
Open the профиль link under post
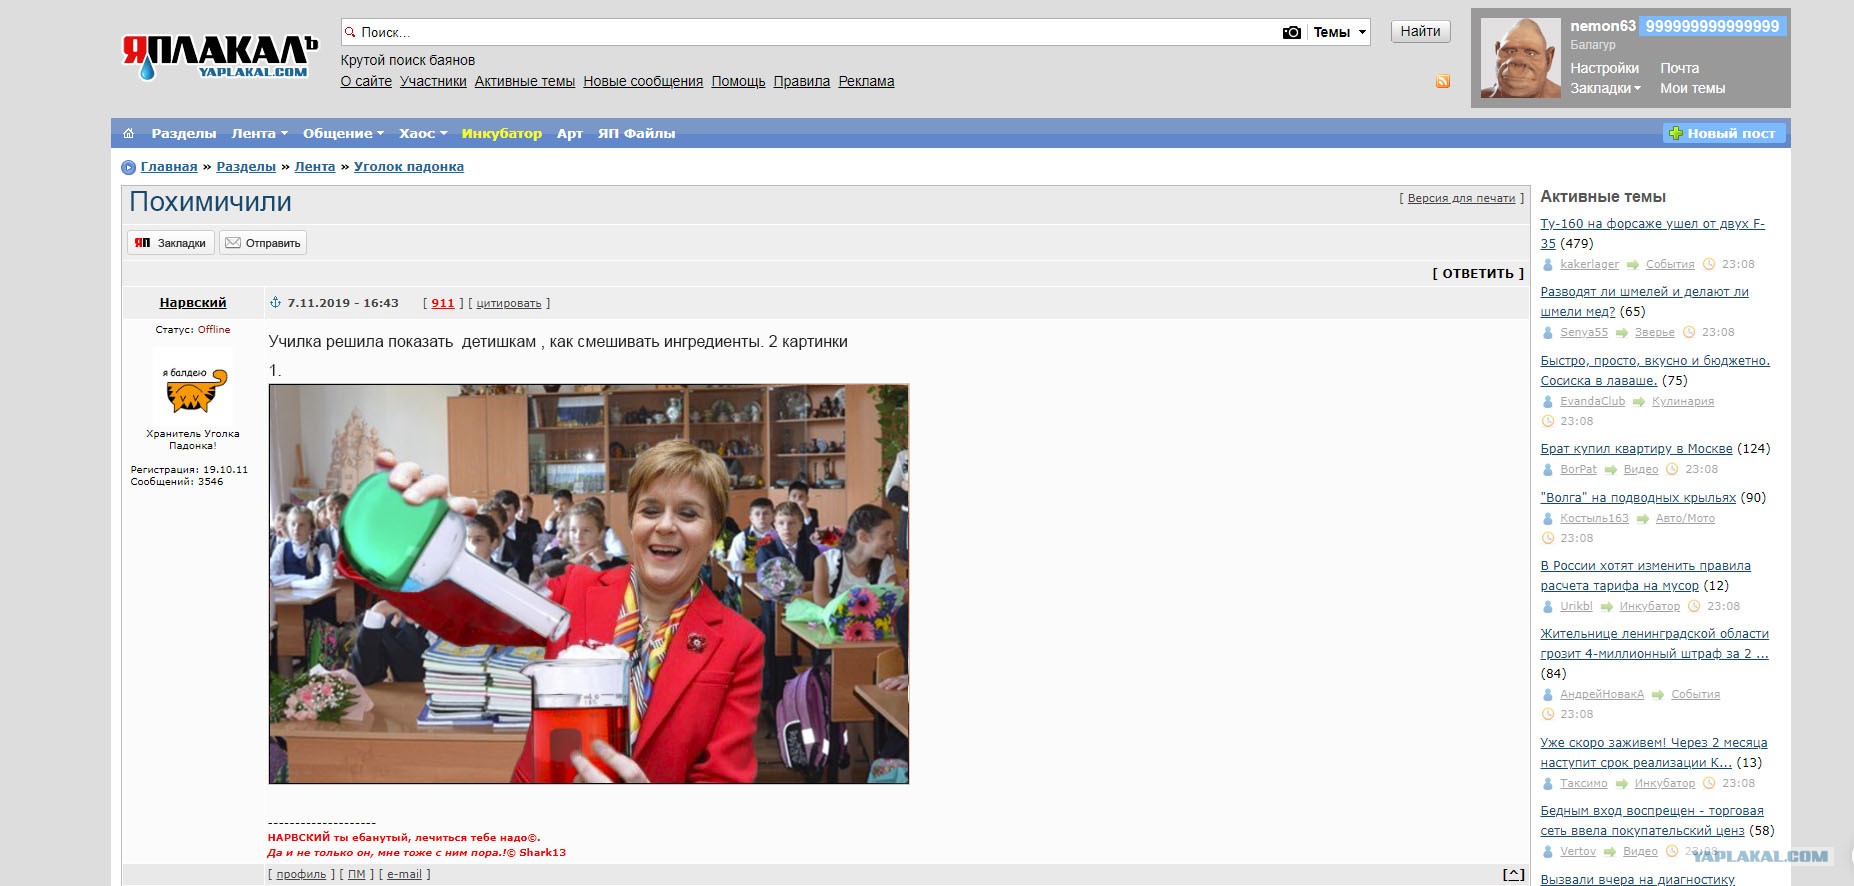(x=301, y=874)
